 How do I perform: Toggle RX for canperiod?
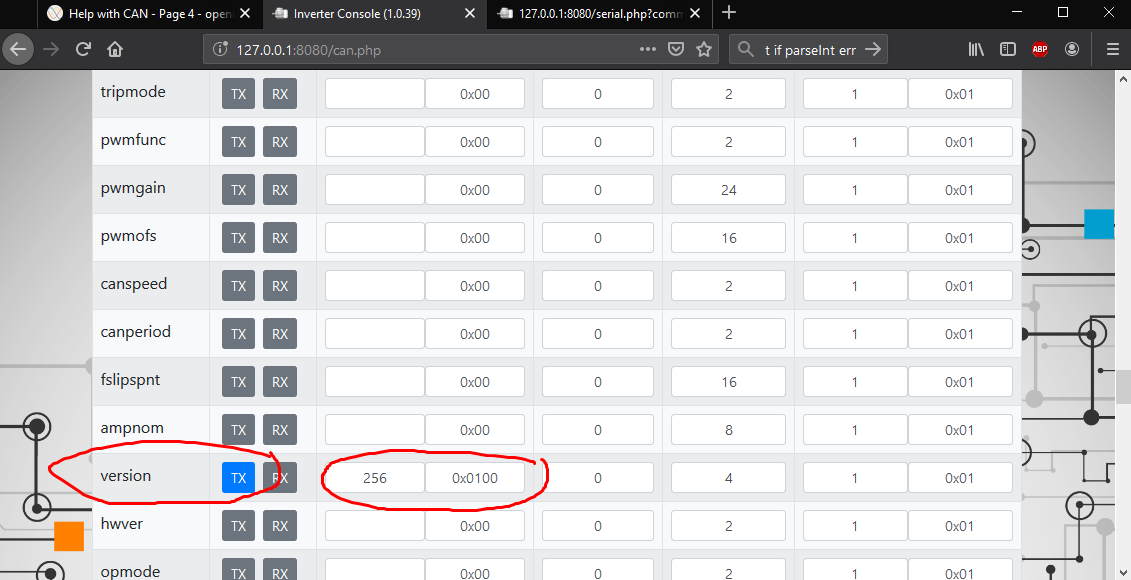point(280,334)
